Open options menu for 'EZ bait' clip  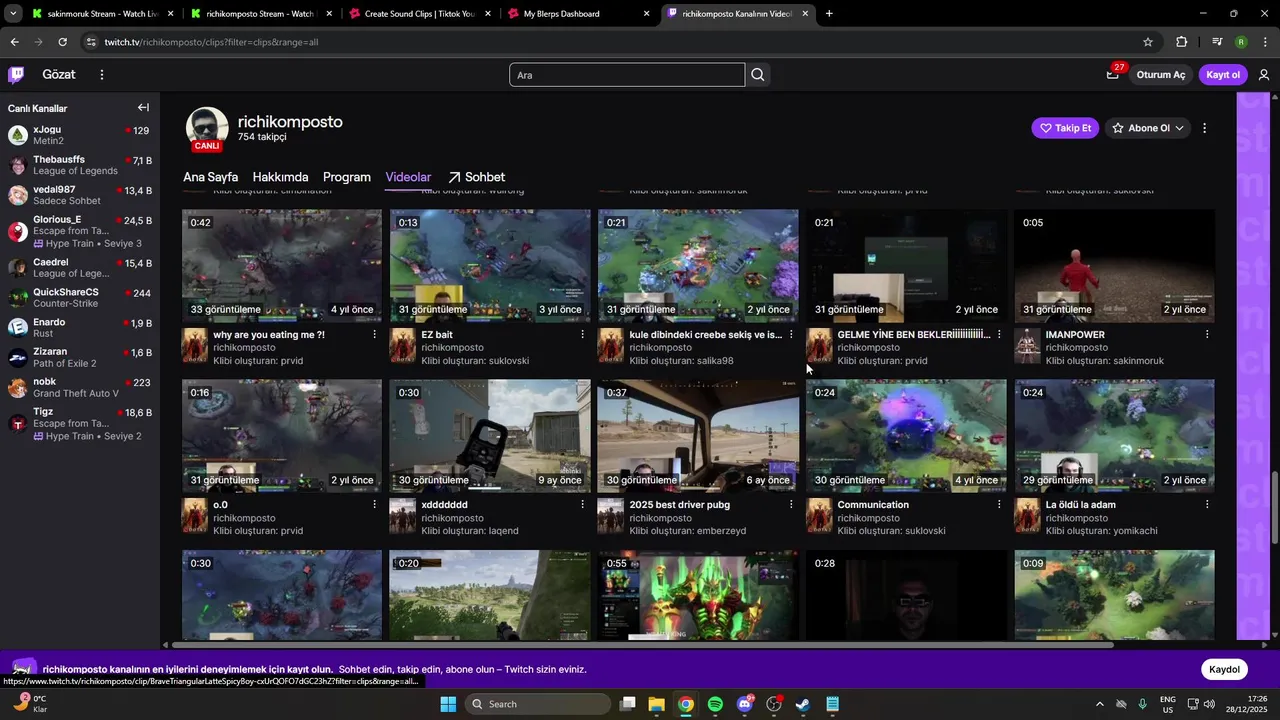point(582,335)
